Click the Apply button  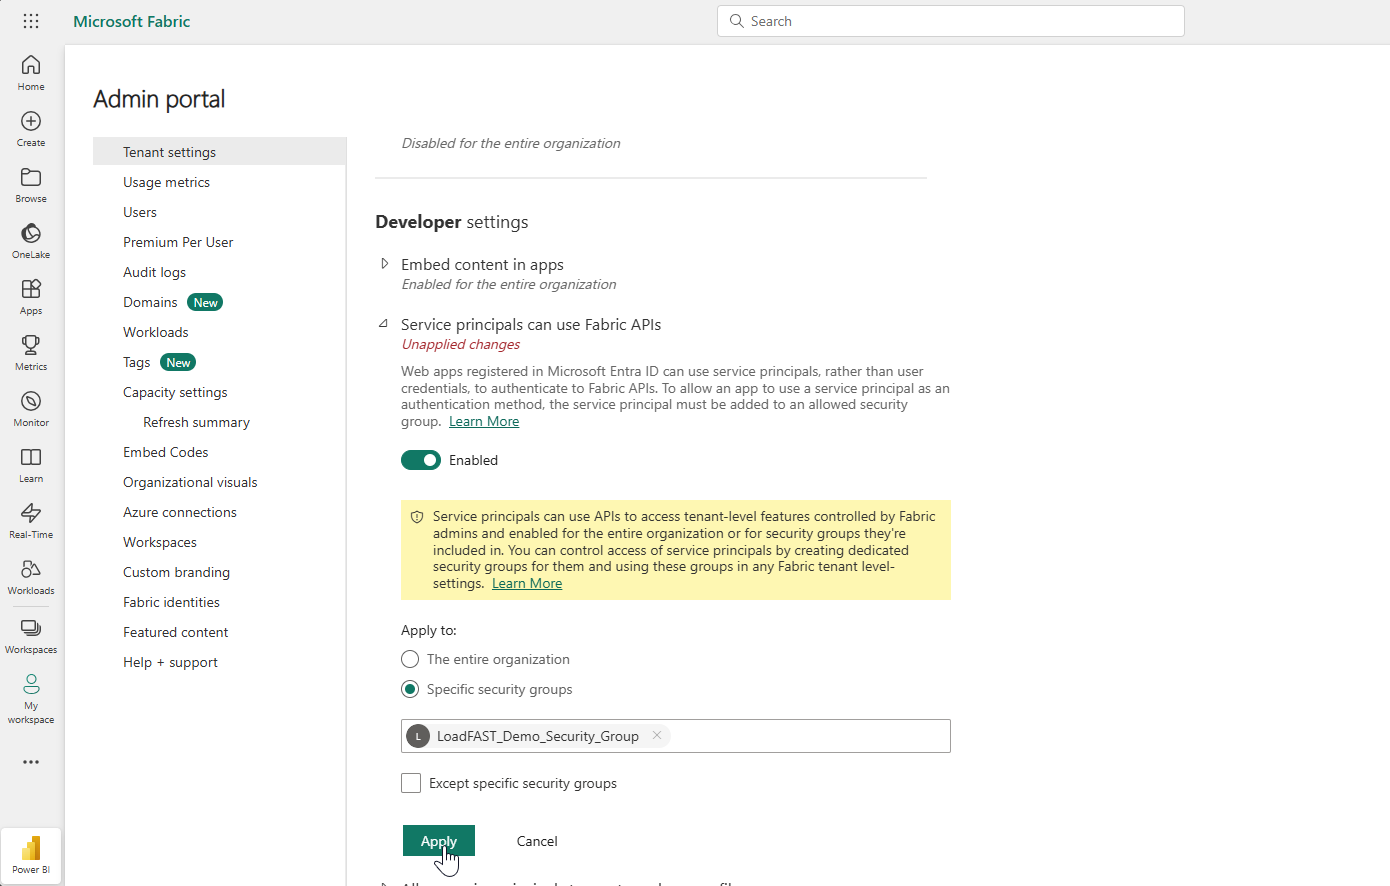tap(438, 841)
